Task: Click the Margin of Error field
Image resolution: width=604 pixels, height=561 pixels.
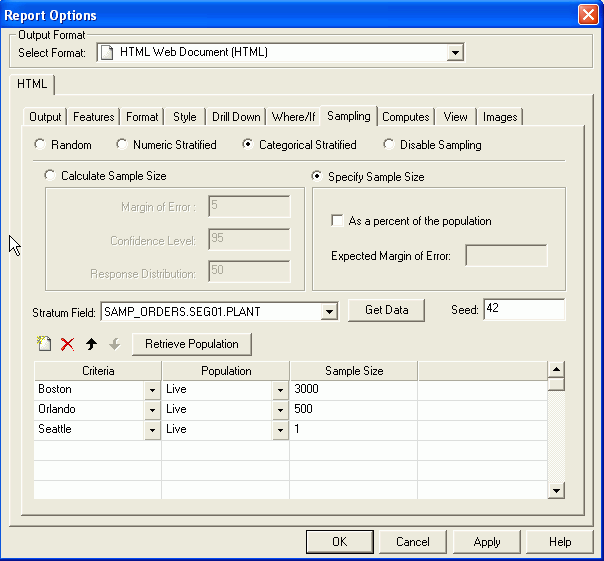Action: click(249, 206)
